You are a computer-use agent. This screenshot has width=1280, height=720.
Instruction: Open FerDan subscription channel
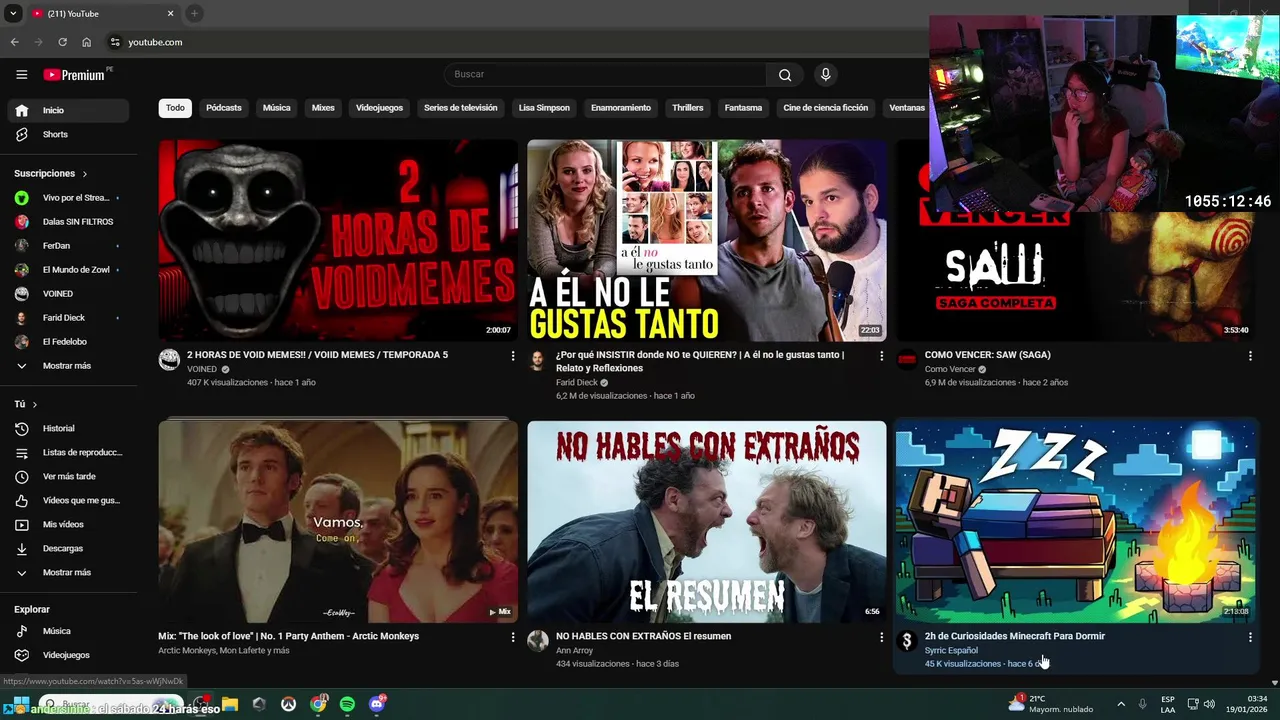click(68, 246)
